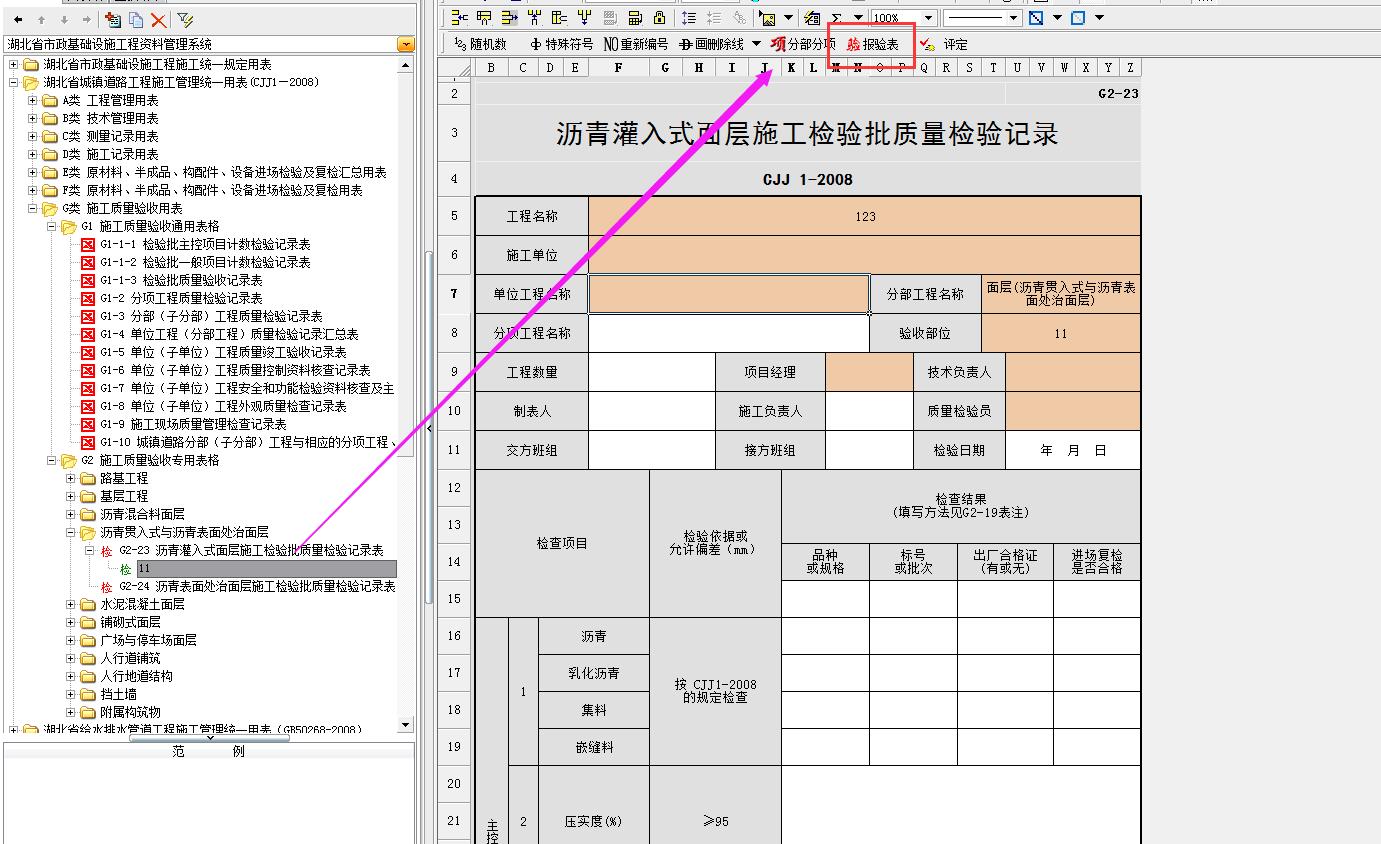
Task: Click the 评定 evaluation button
Action: pos(945,44)
